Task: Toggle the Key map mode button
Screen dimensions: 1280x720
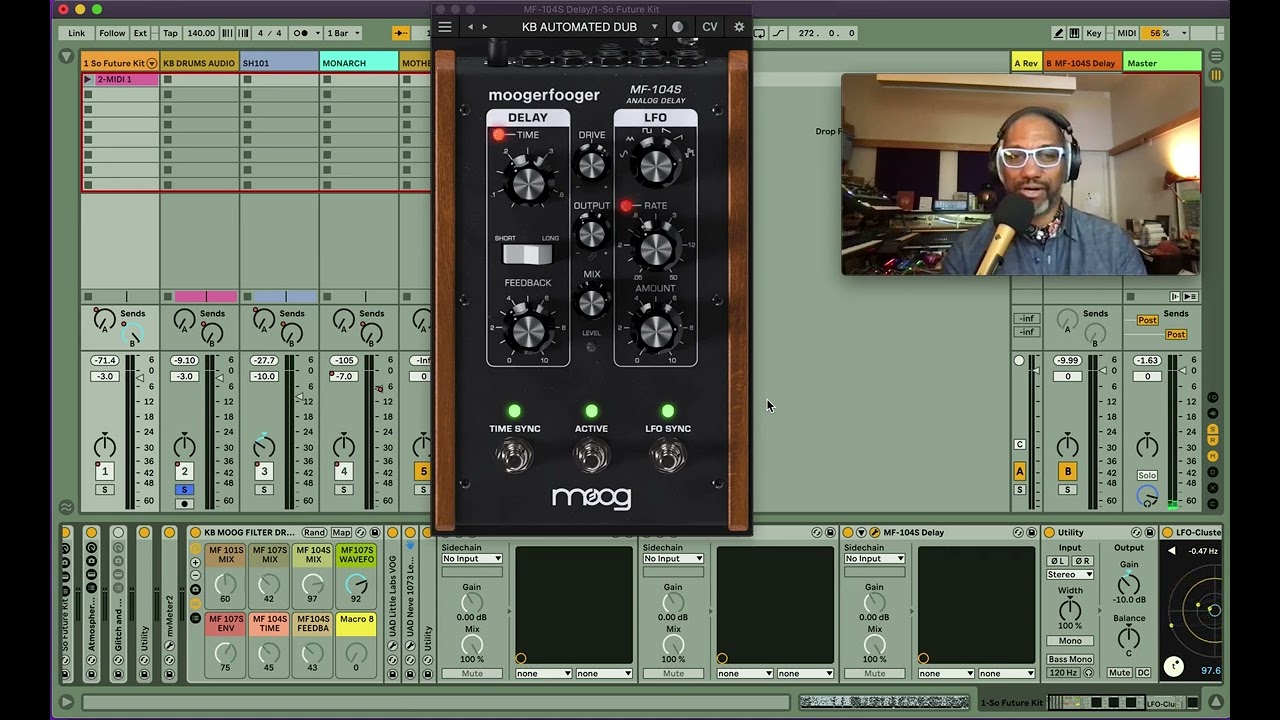Action: click(1094, 33)
